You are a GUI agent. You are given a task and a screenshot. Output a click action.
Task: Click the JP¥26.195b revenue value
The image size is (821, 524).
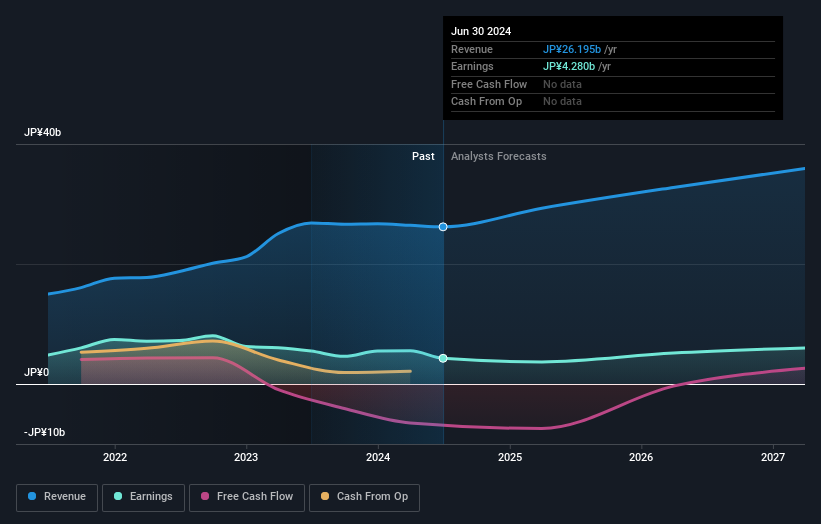pyautogui.click(x=572, y=49)
